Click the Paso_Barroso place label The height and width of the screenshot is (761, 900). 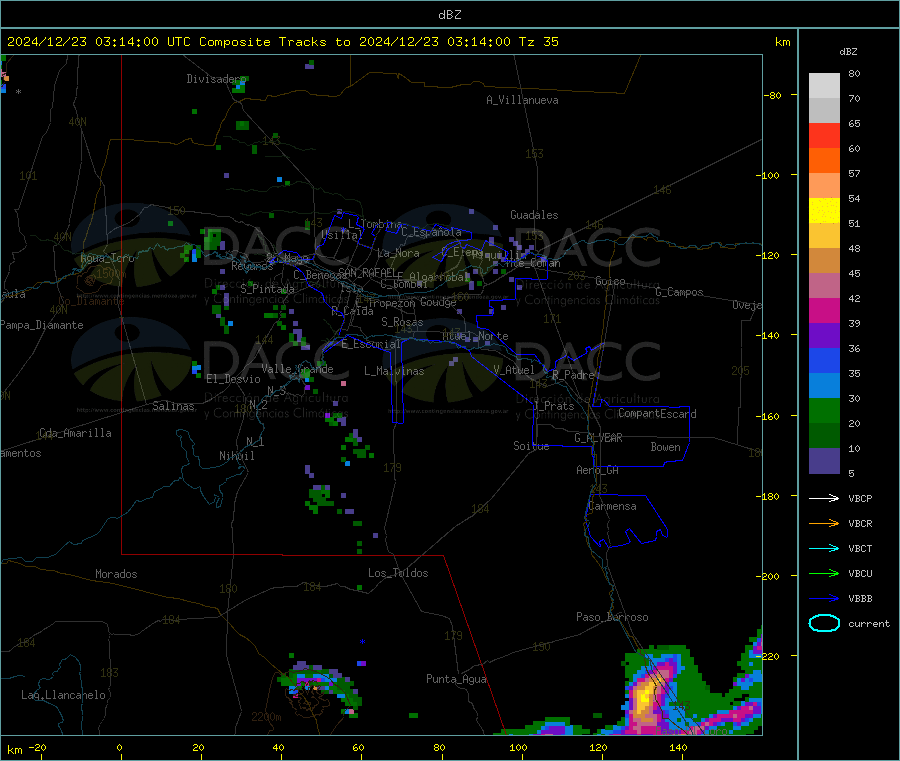(612, 617)
